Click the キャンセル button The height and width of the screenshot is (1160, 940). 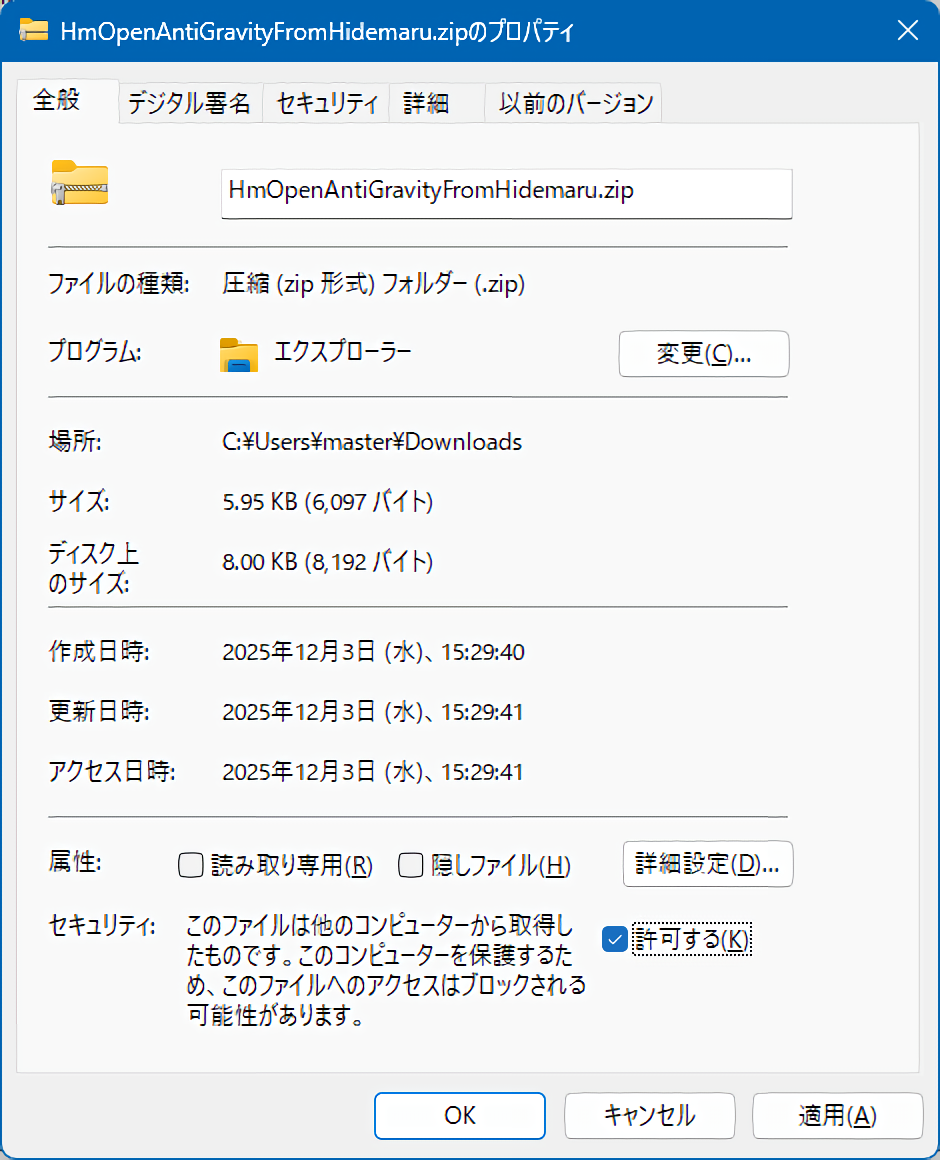(649, 1115)
